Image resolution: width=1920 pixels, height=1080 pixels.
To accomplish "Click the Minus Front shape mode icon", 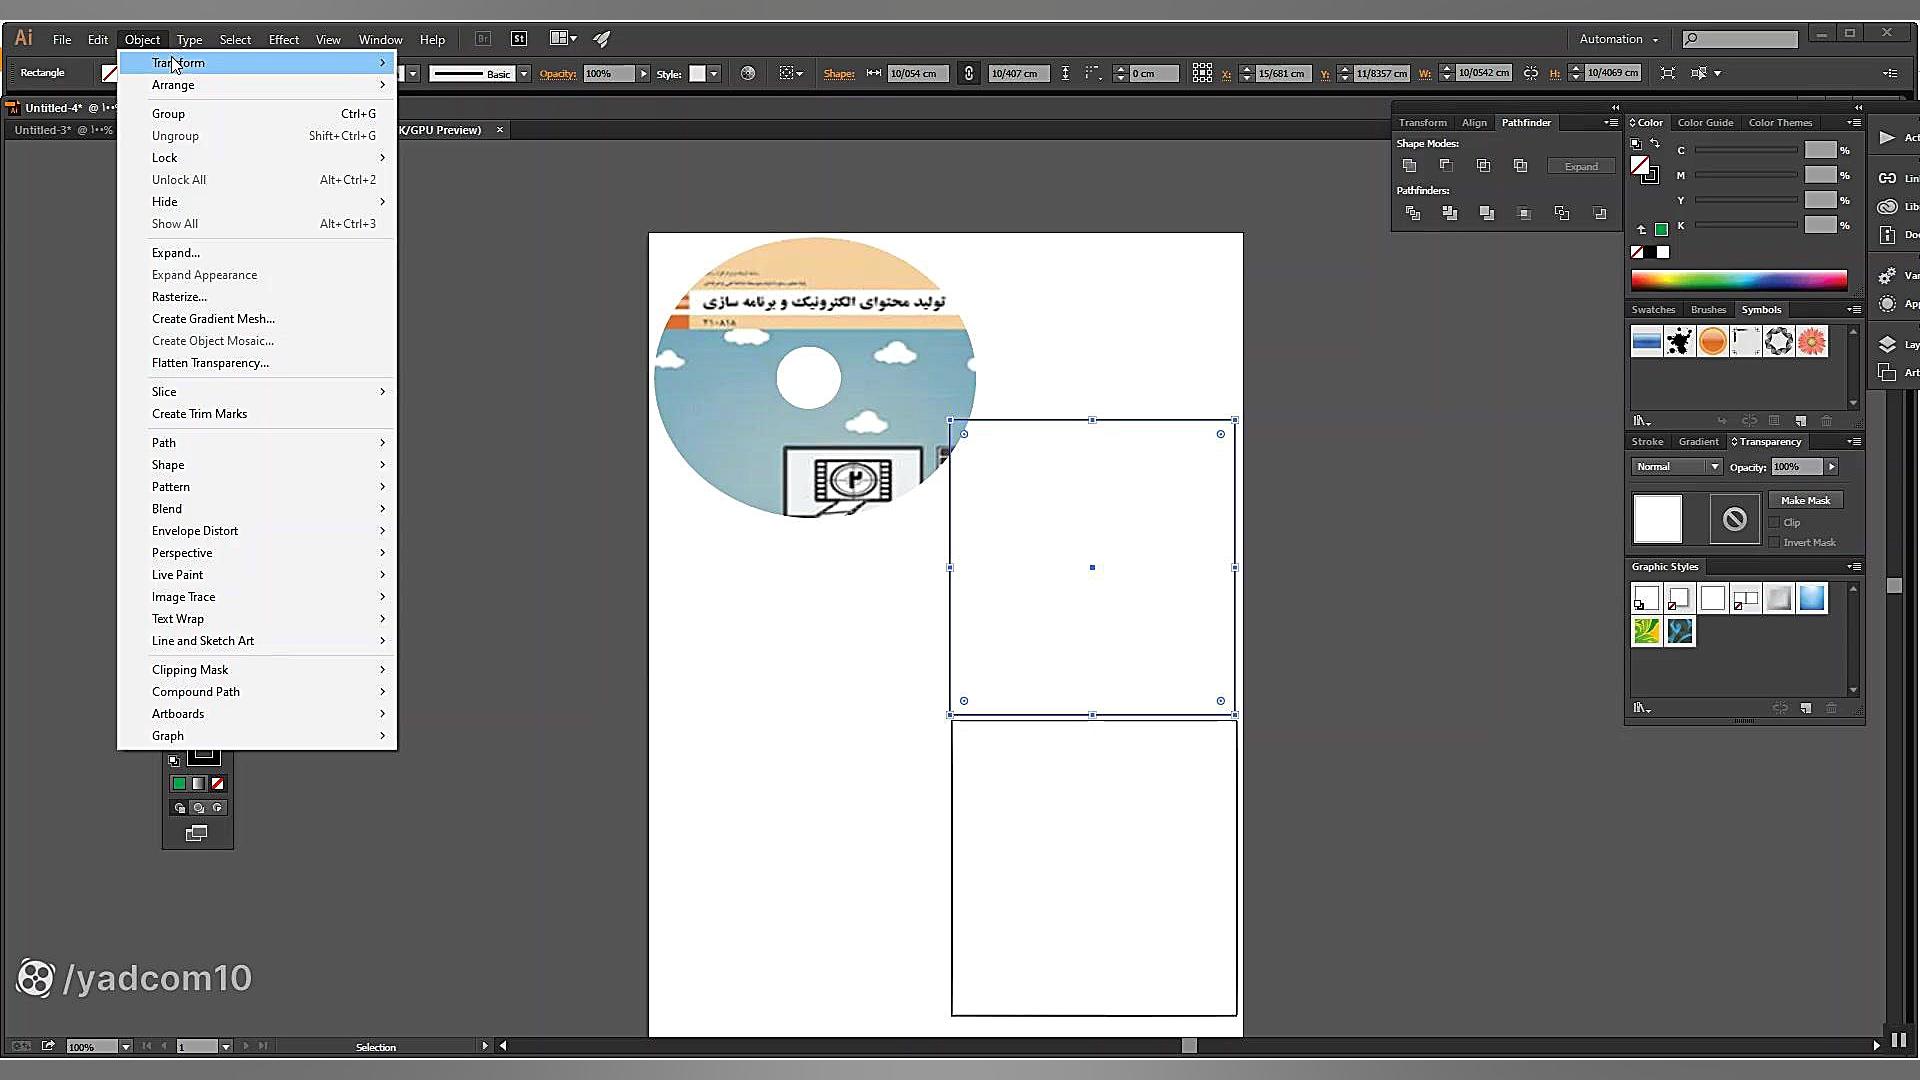I will pyautogui.click(x=1446, y=166).
